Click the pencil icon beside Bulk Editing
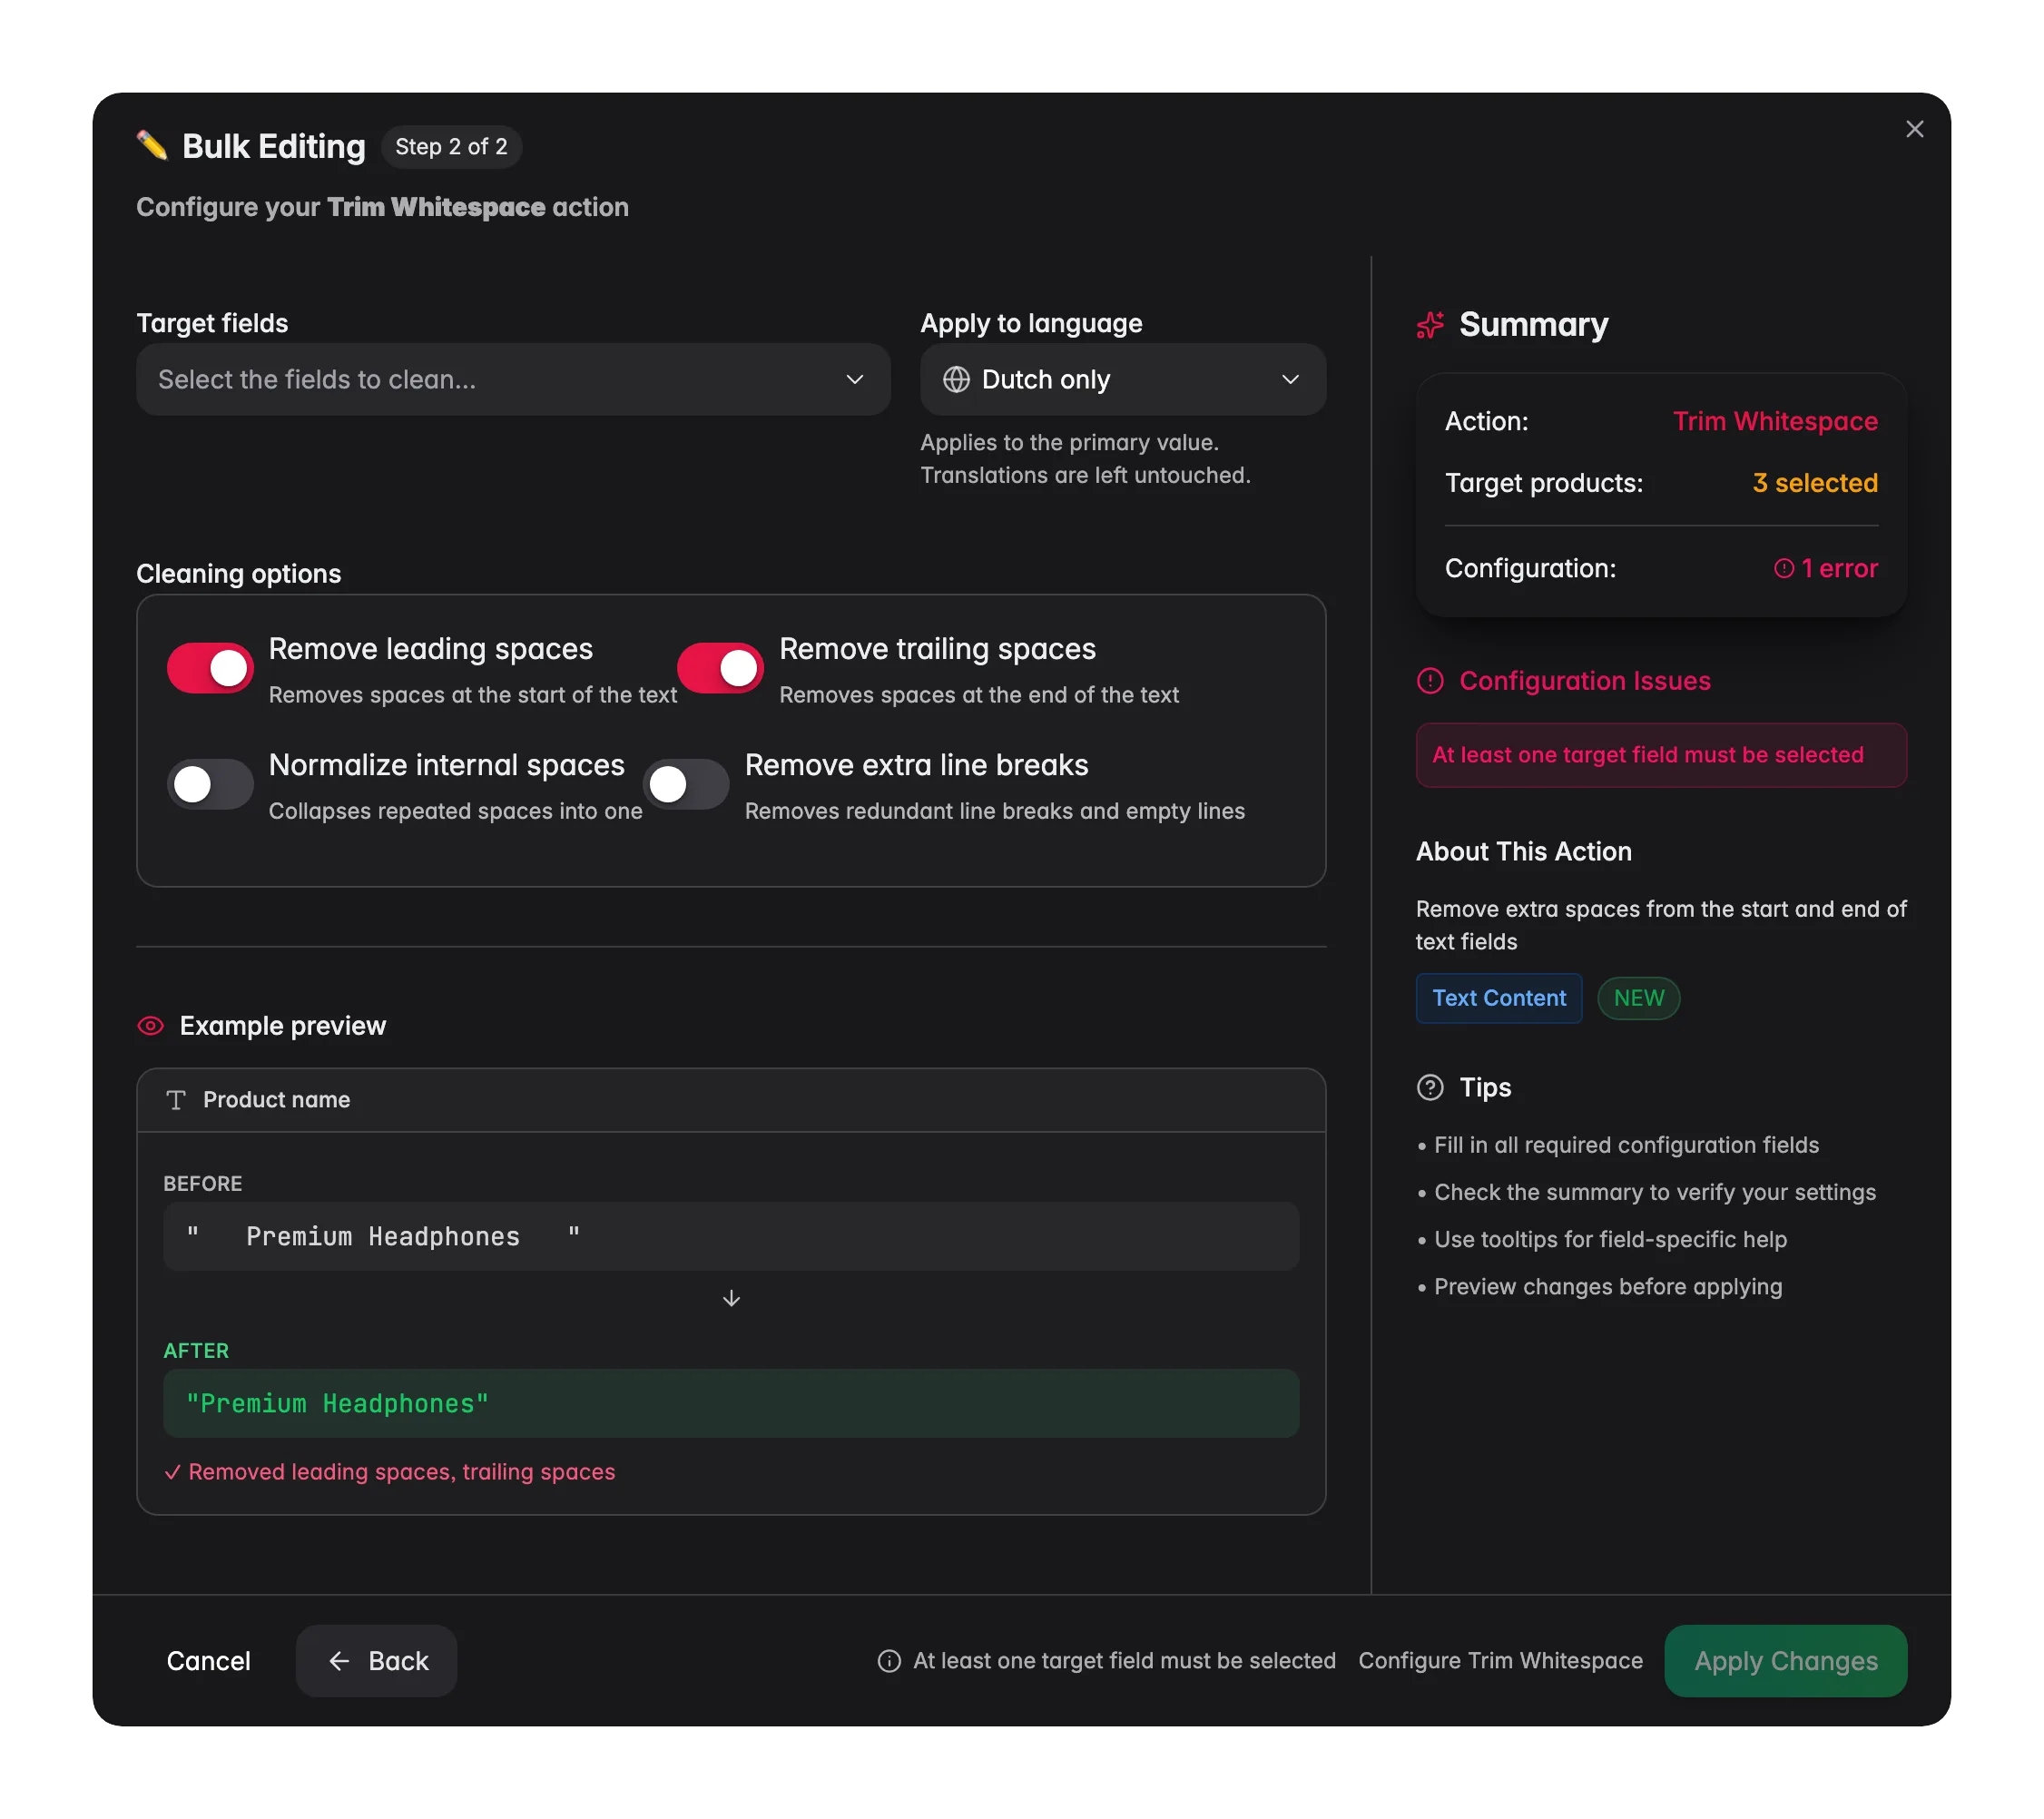This screenshot has width=2044, height=1819. pos(152,146)
